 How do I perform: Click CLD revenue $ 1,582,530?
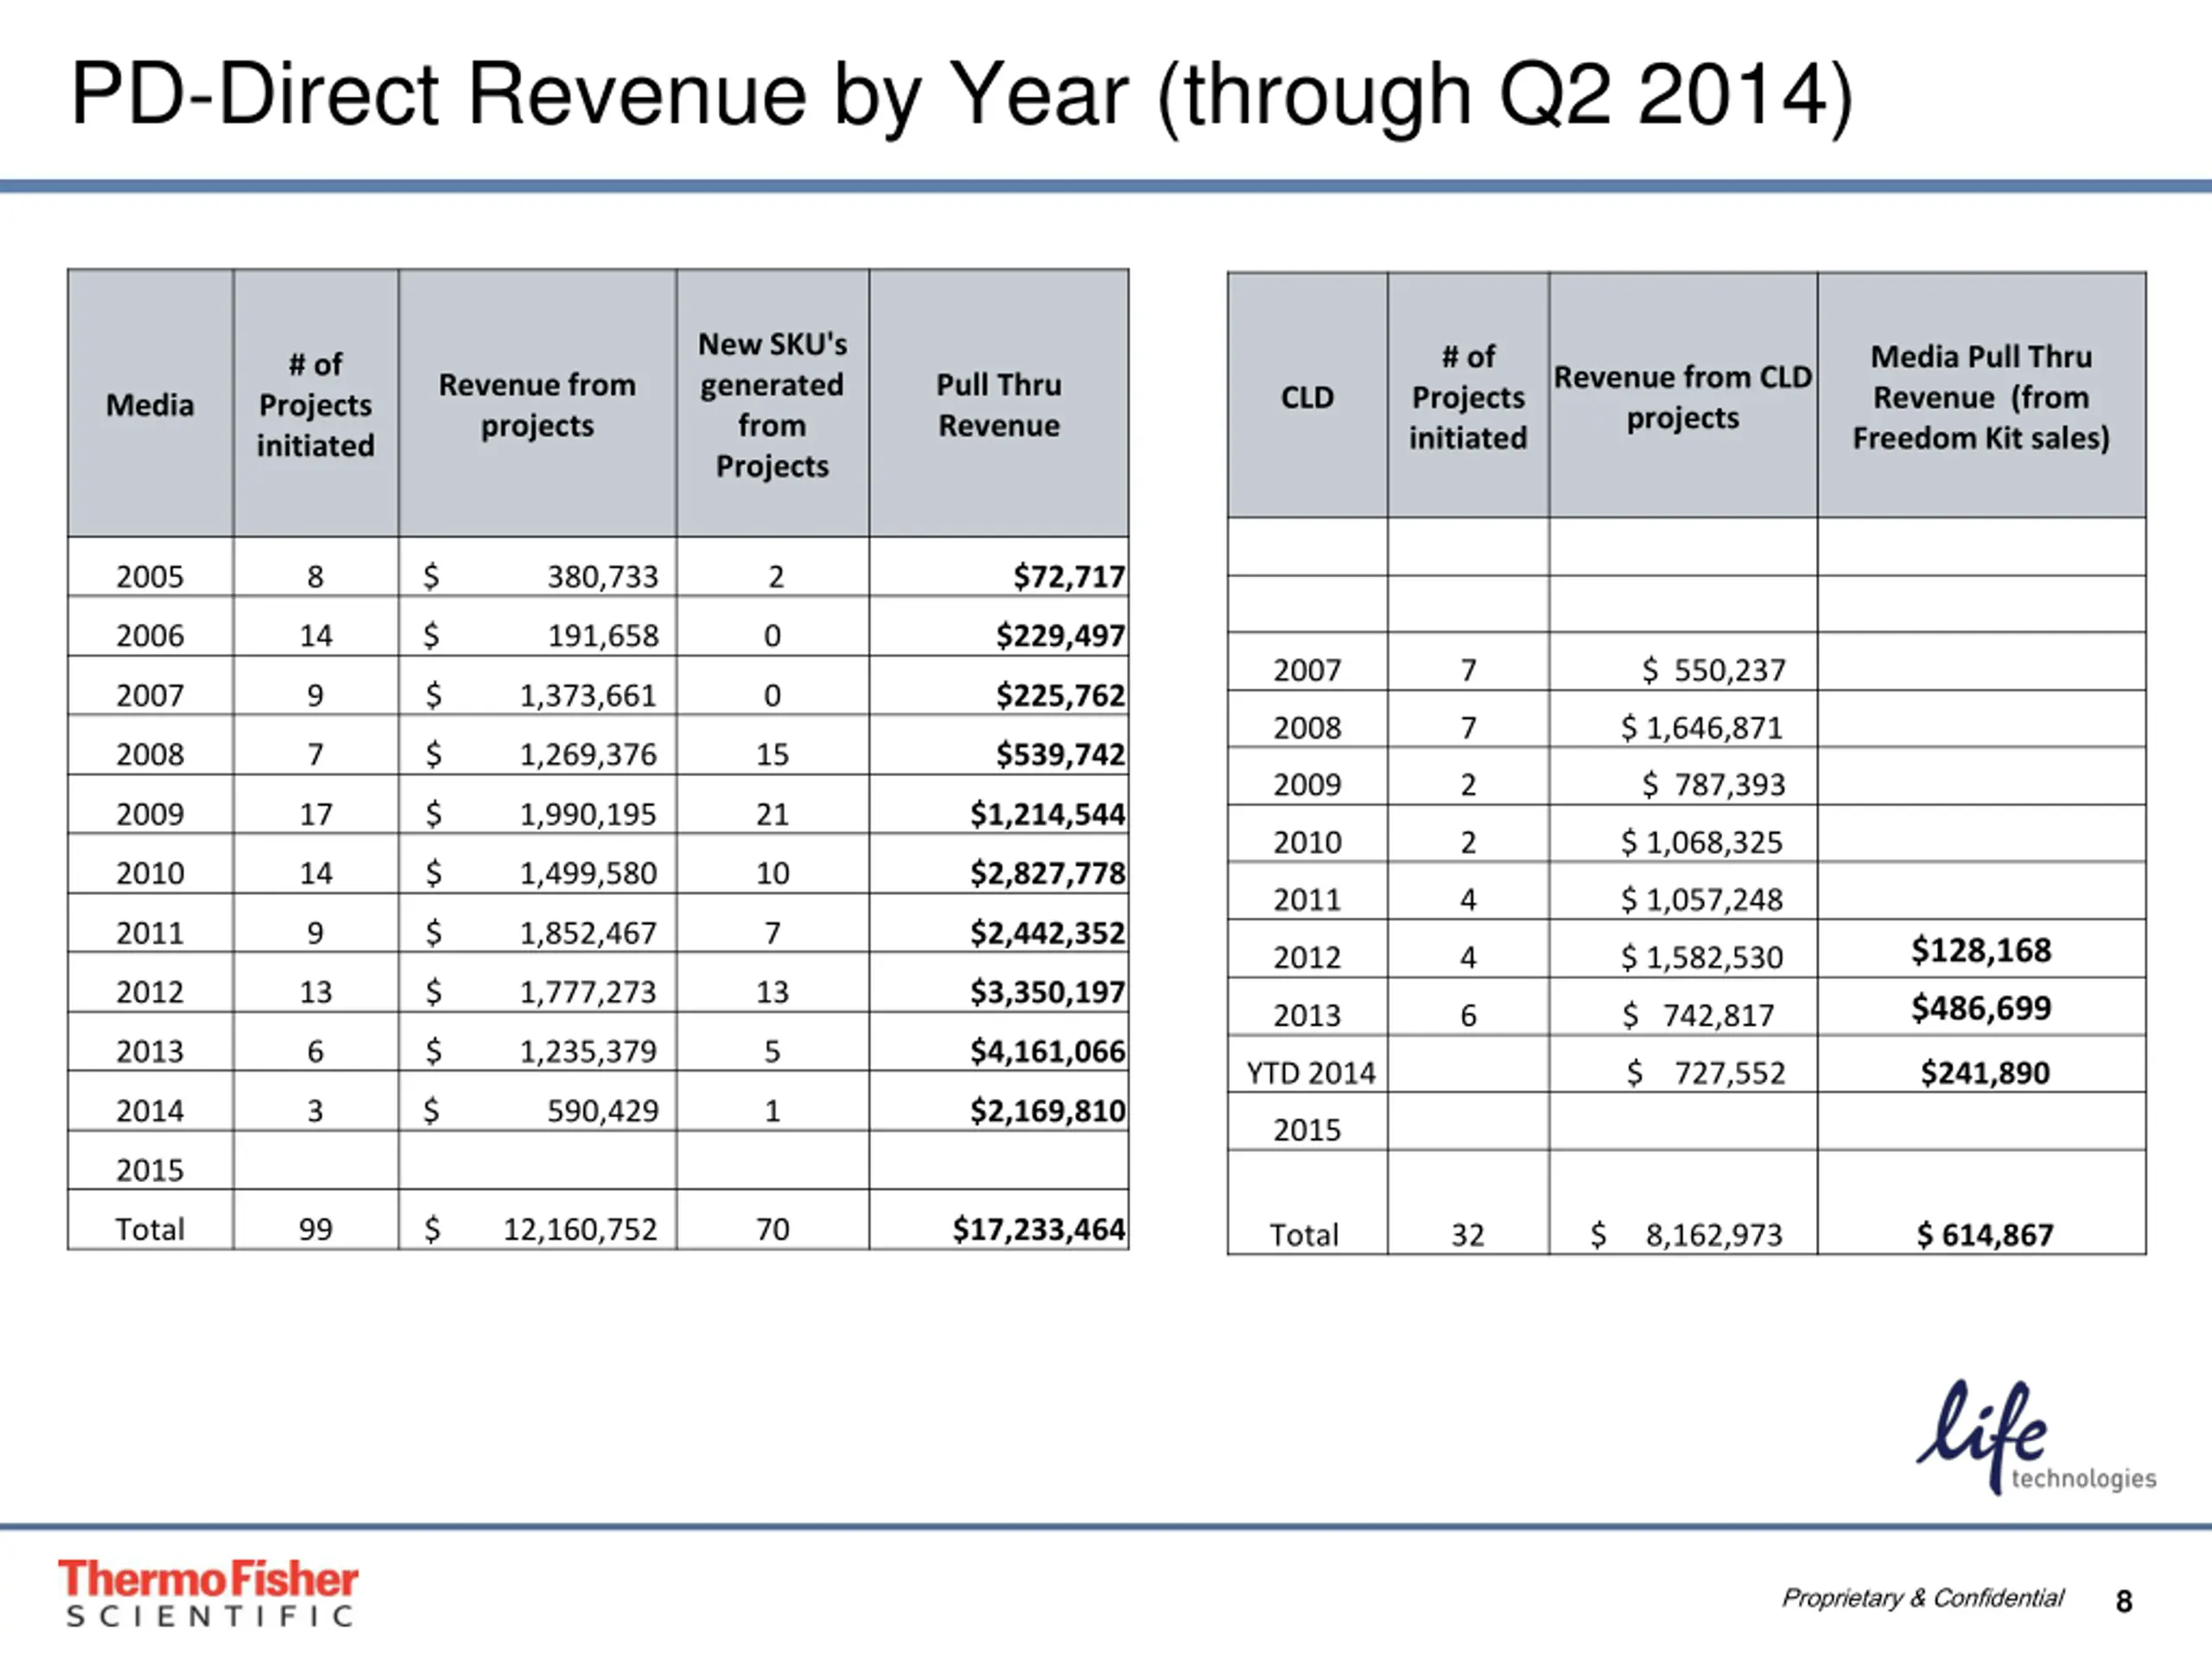tap(1702, 958)
